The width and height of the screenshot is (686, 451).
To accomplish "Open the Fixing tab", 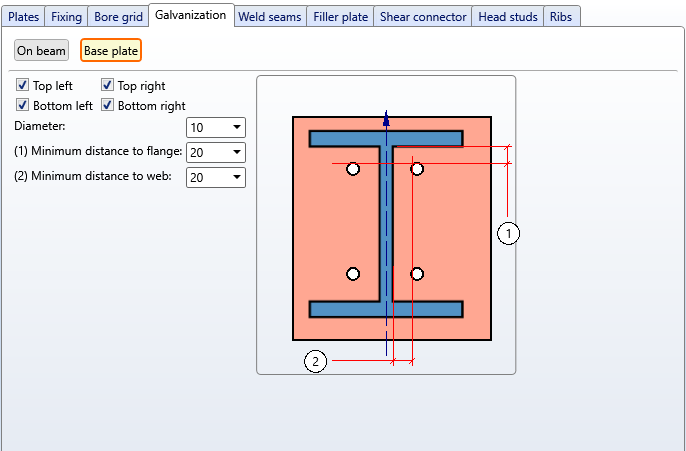I will (x=67, y=16).
